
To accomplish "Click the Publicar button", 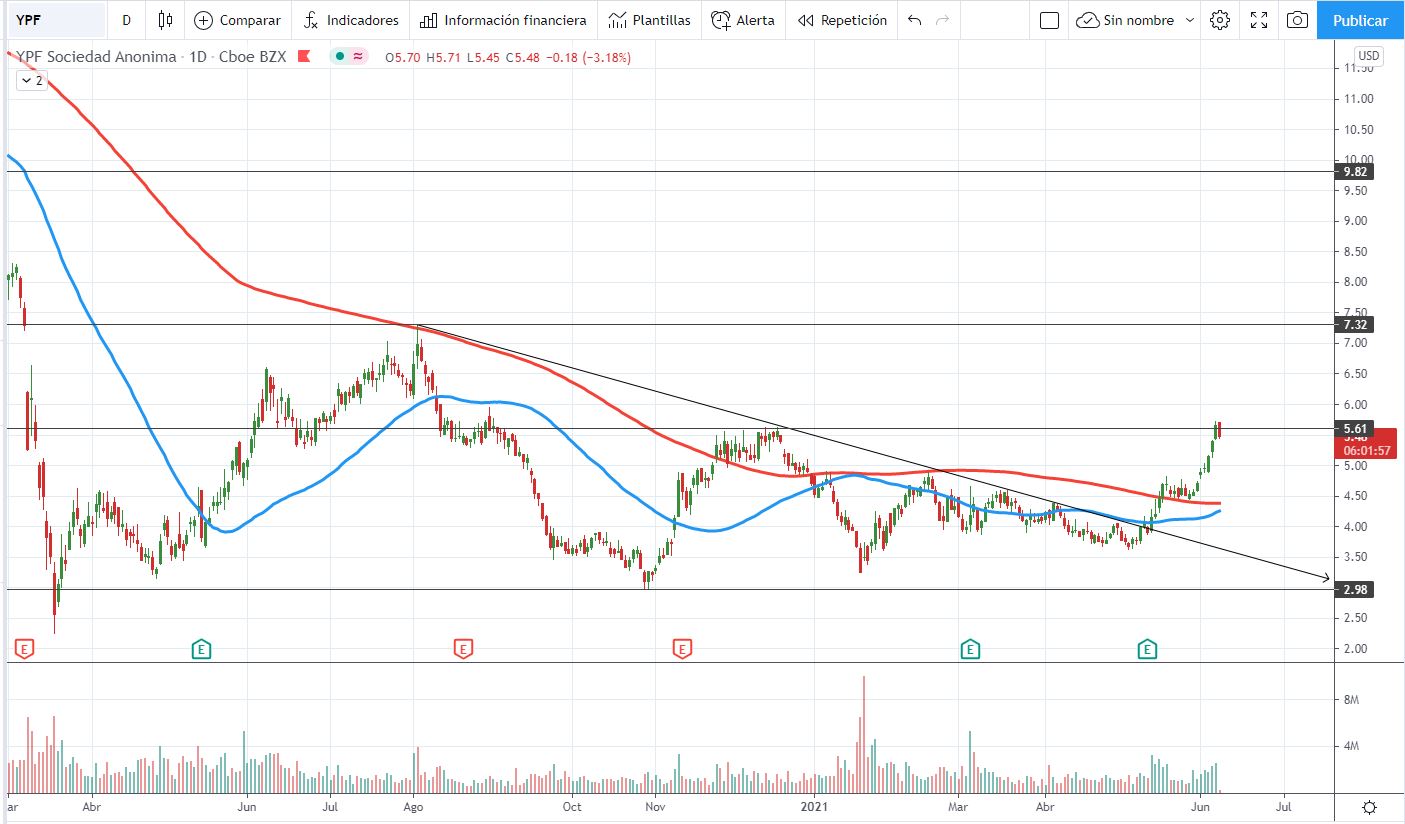I will (1360, 20).
